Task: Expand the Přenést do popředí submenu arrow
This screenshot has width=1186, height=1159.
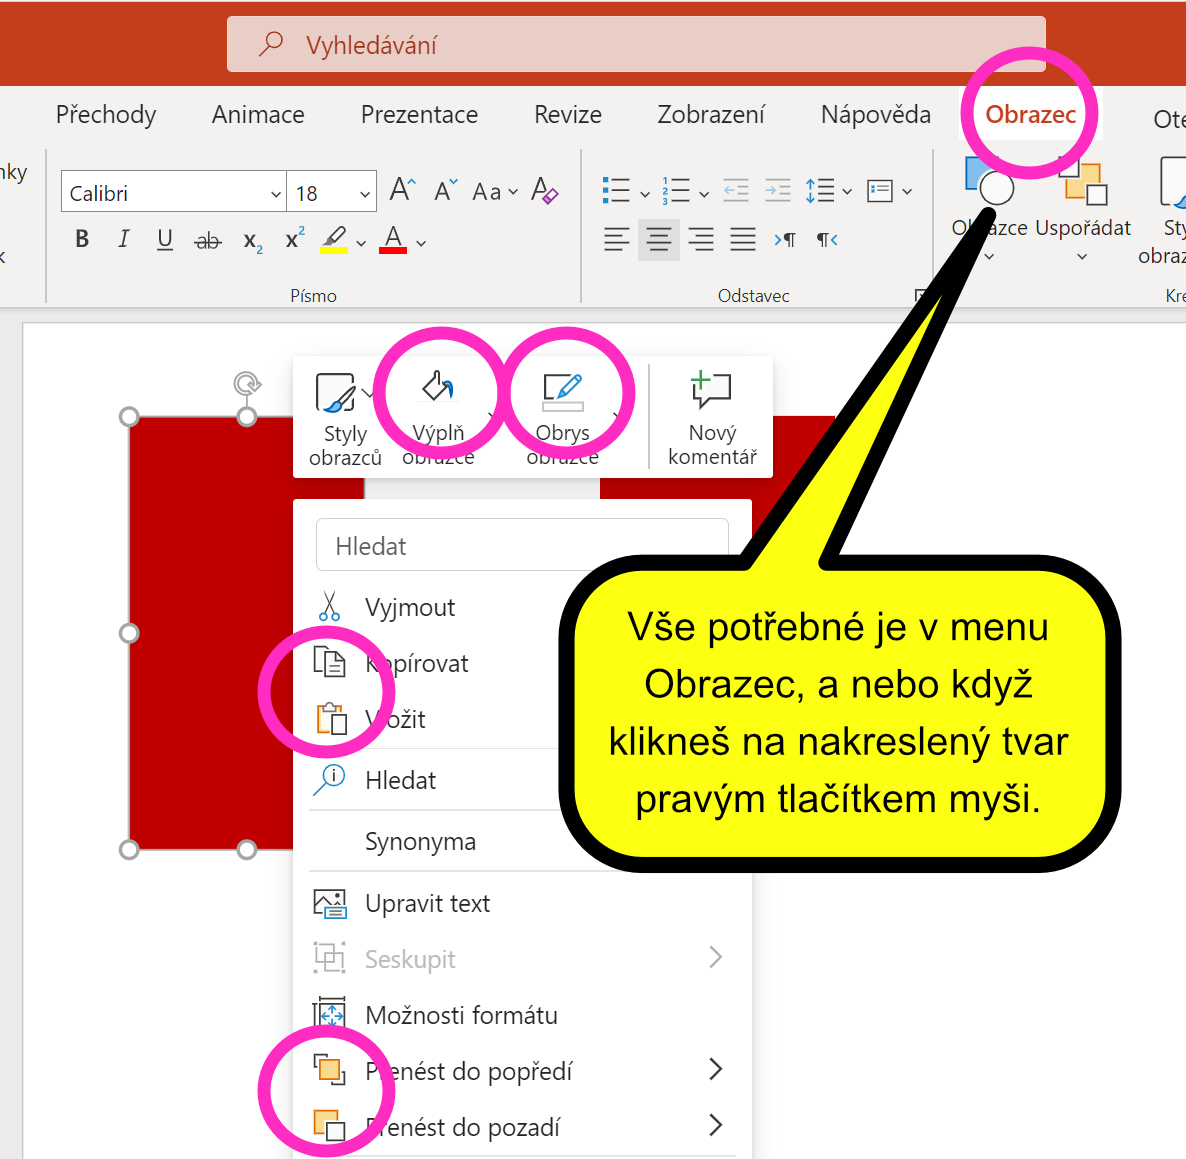Action: coord(715,1070)
